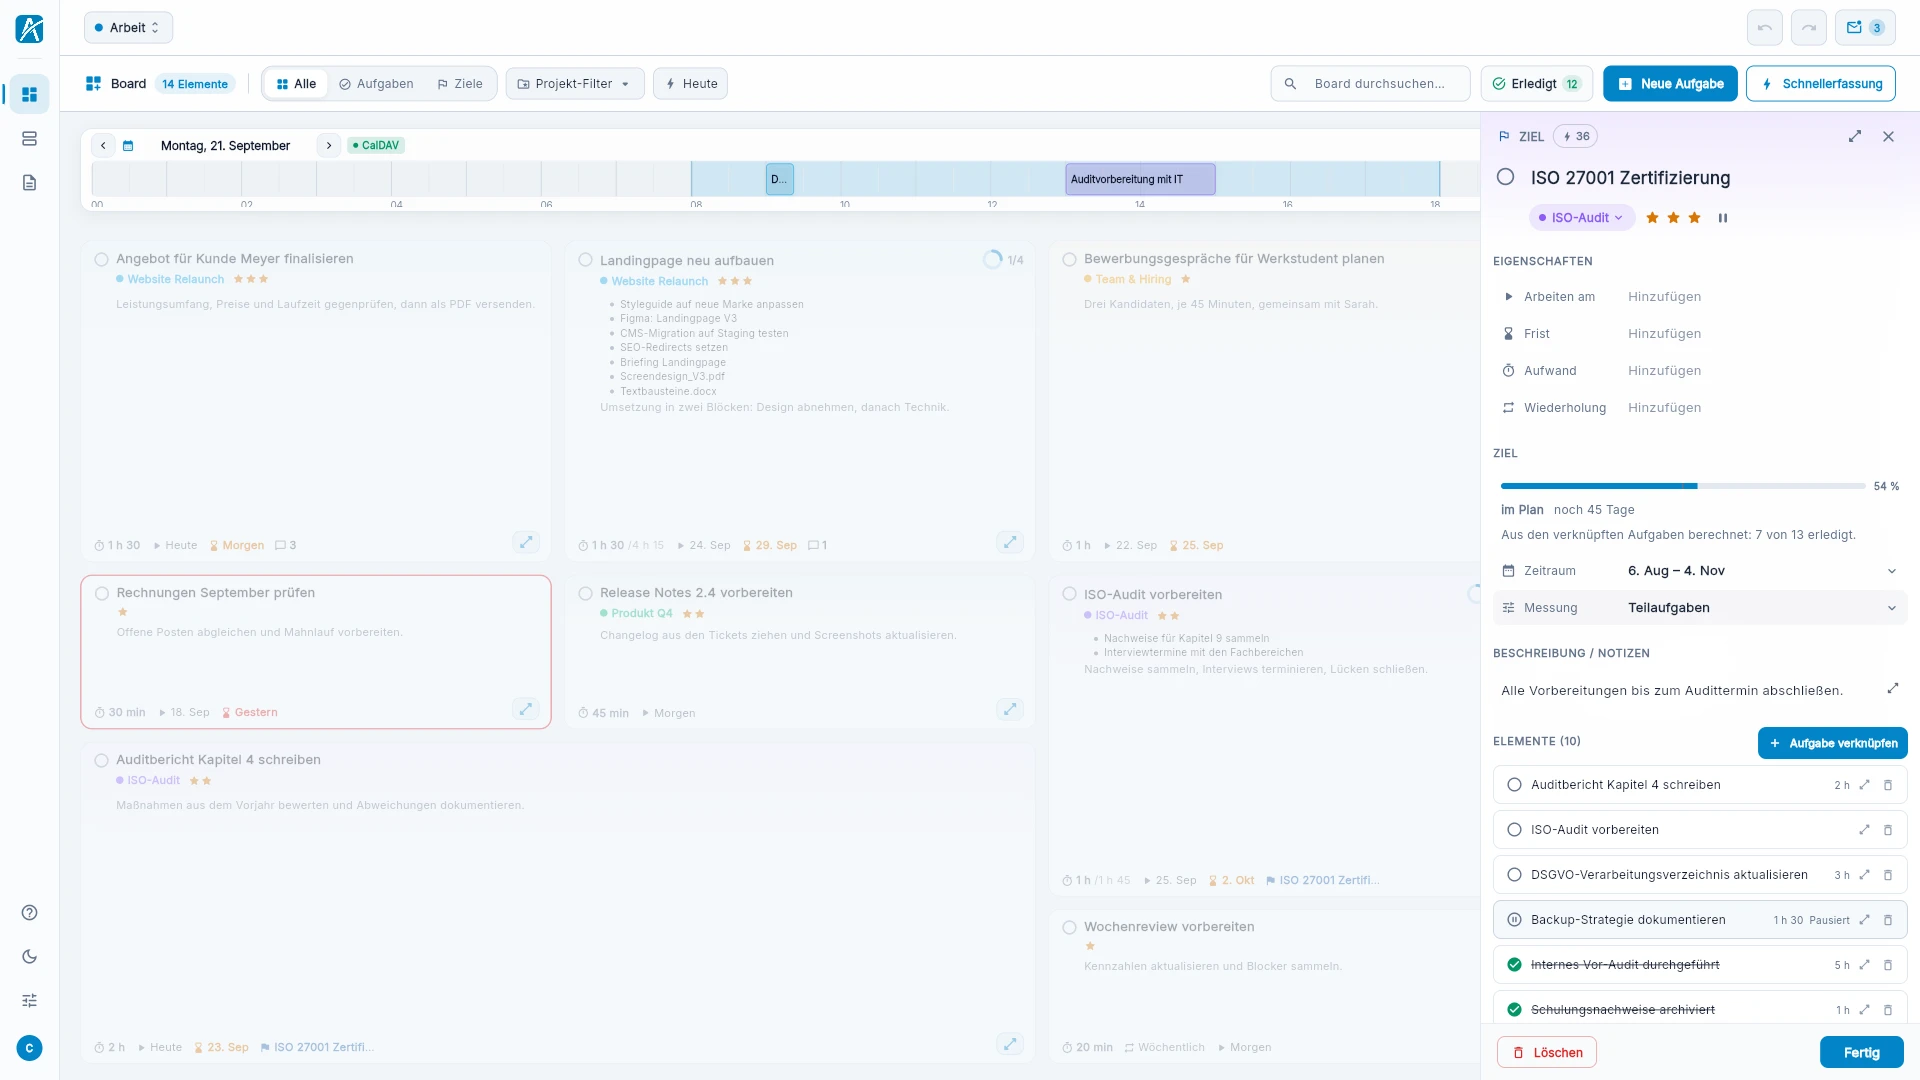This screenshot has width=1920, height=1080.
Task: Open the list view sidebar icon
Action: click(x=29, y=138)
